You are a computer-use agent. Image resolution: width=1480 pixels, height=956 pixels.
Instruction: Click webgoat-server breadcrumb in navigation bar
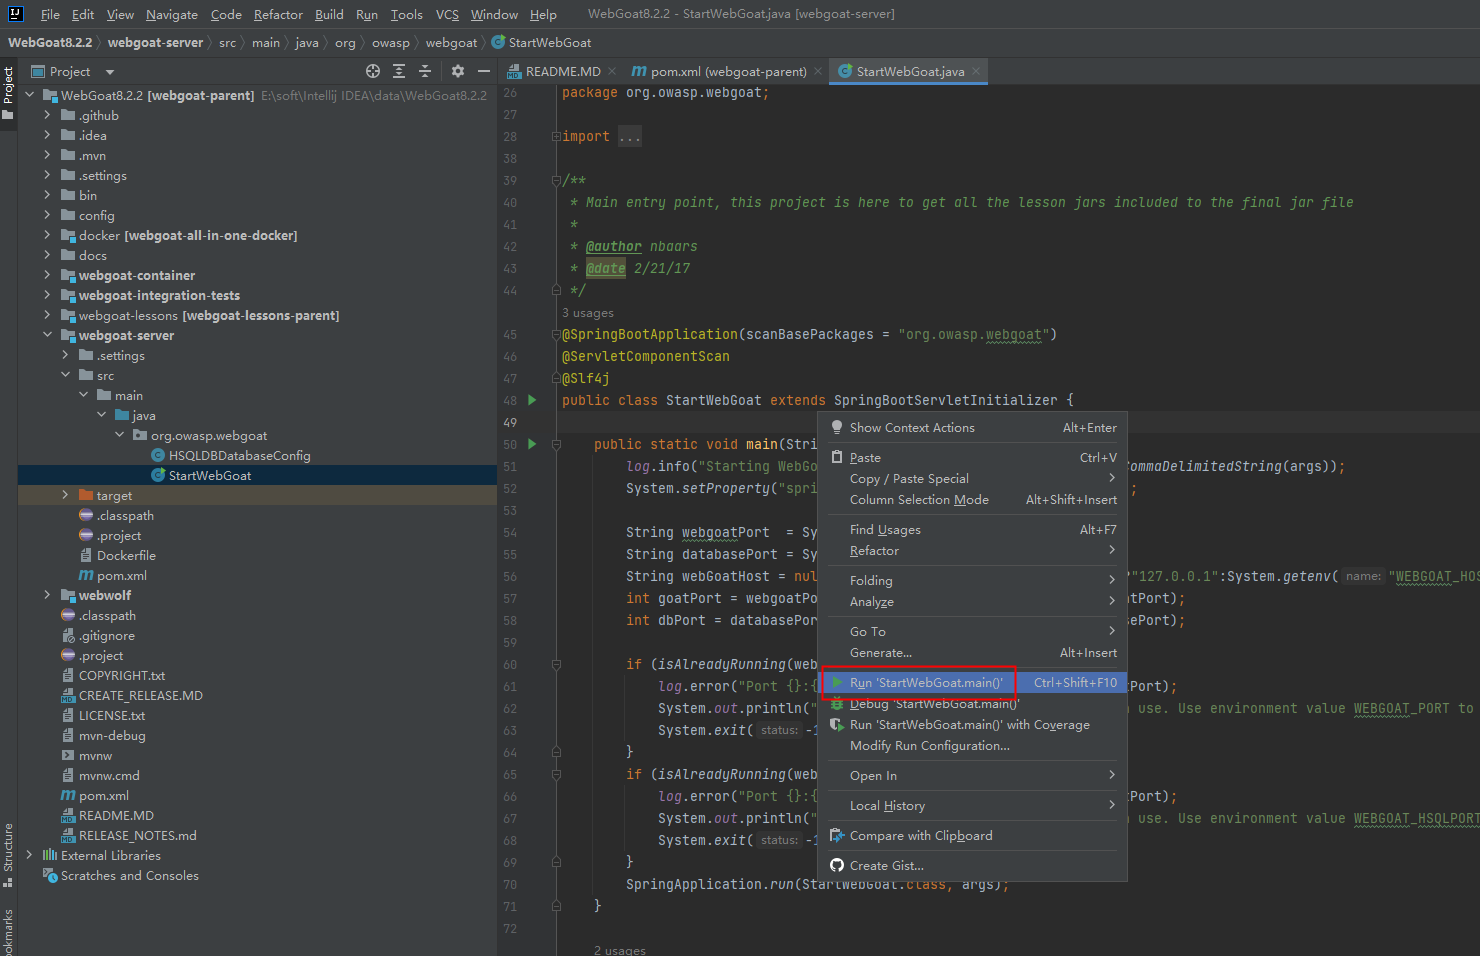coord(155,43)
